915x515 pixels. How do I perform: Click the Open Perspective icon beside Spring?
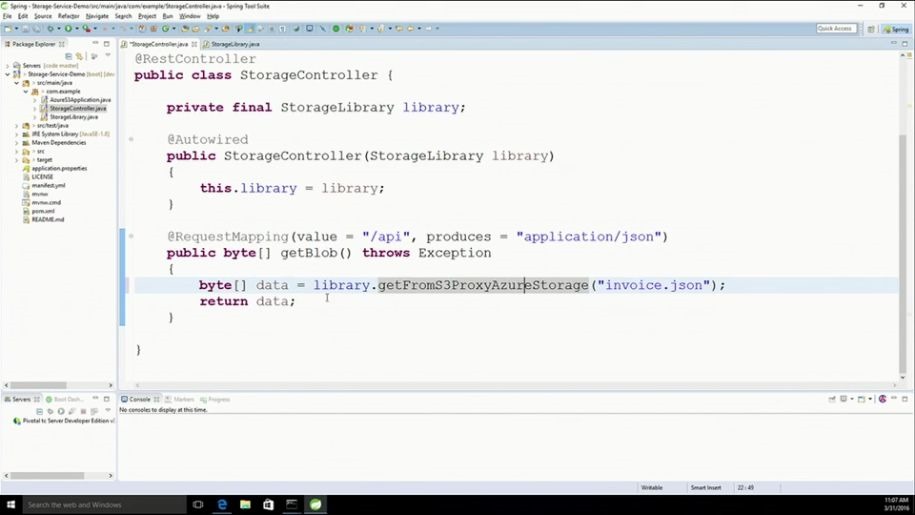click(871, 29)
